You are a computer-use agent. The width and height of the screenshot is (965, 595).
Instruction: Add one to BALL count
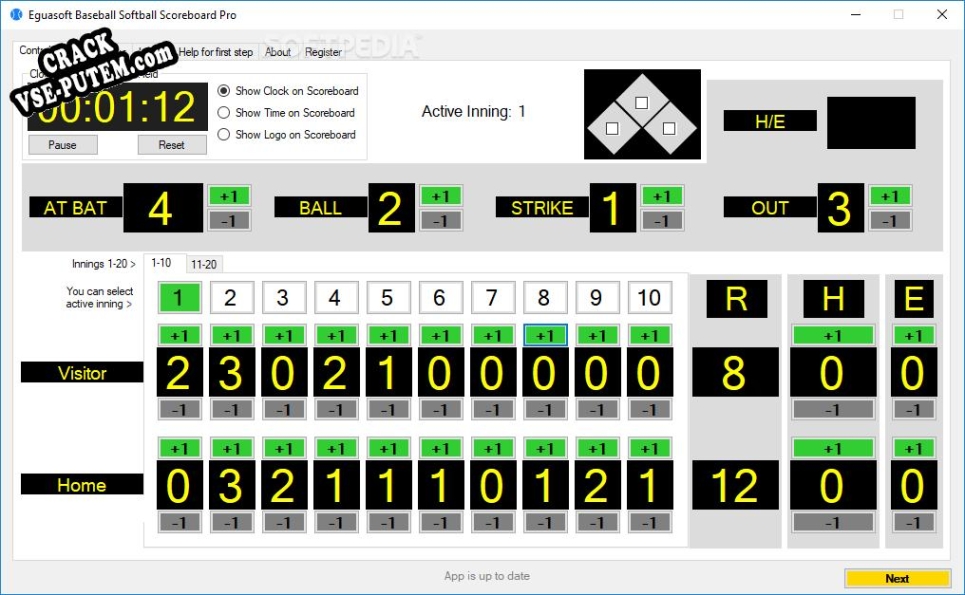[441, 196]
